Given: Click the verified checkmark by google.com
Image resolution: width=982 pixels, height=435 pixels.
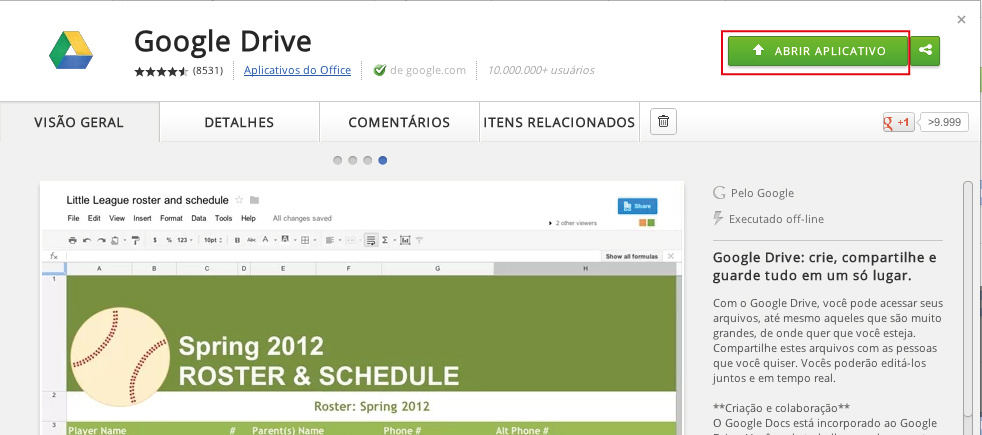Looking at the screenshot, I should pos(379,71).
